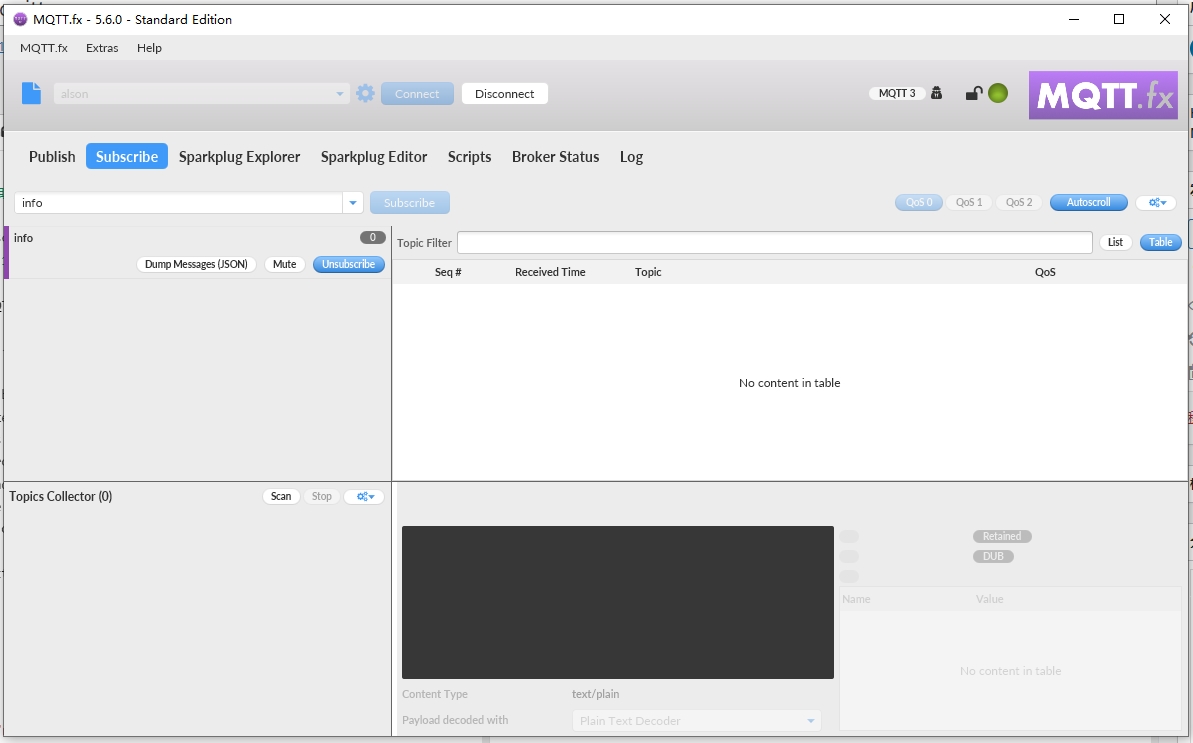Click the MQTT 3 version badge
Screen dimensions: 1193x743
(897, 93)
